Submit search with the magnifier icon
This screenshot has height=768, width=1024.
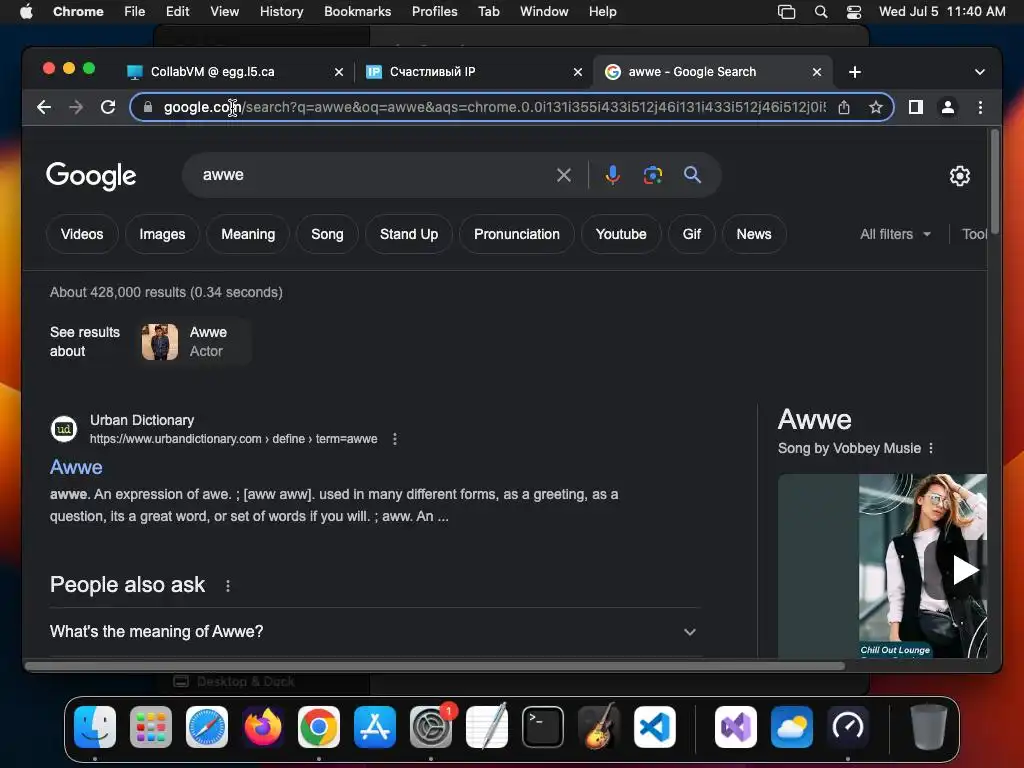pos(692,175)
